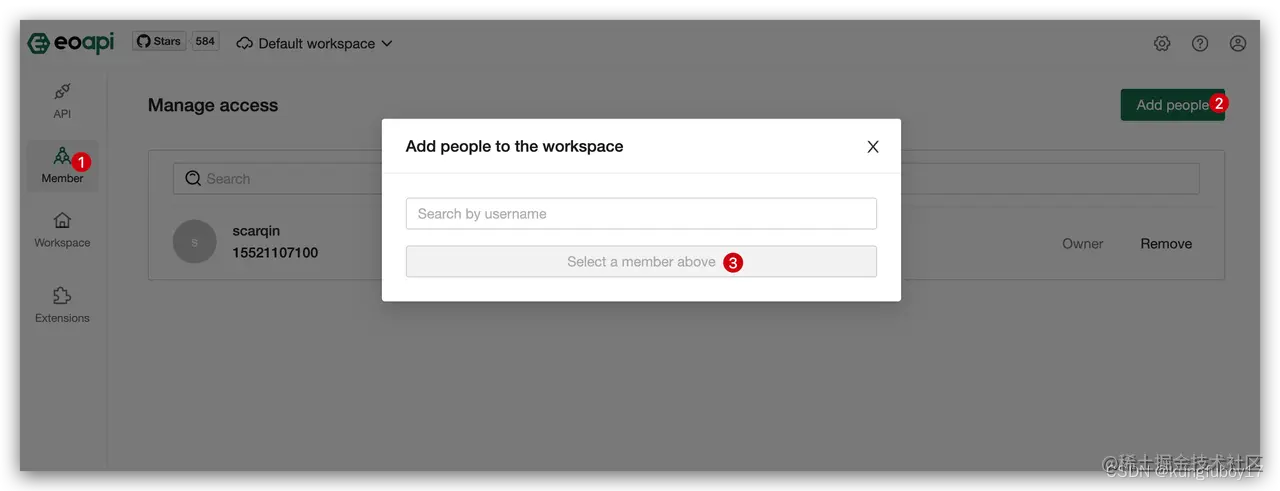Open the GitHub Stars badge
The image size is (1280, 491).
[x=160, y=41]
